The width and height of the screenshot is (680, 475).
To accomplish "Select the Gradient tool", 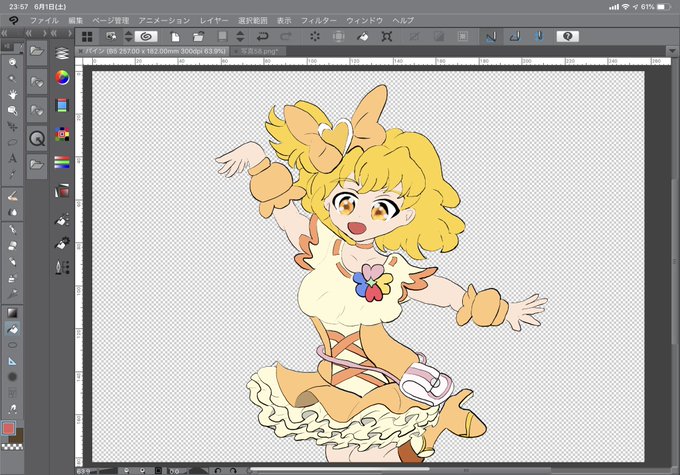I will coord(13,313).
